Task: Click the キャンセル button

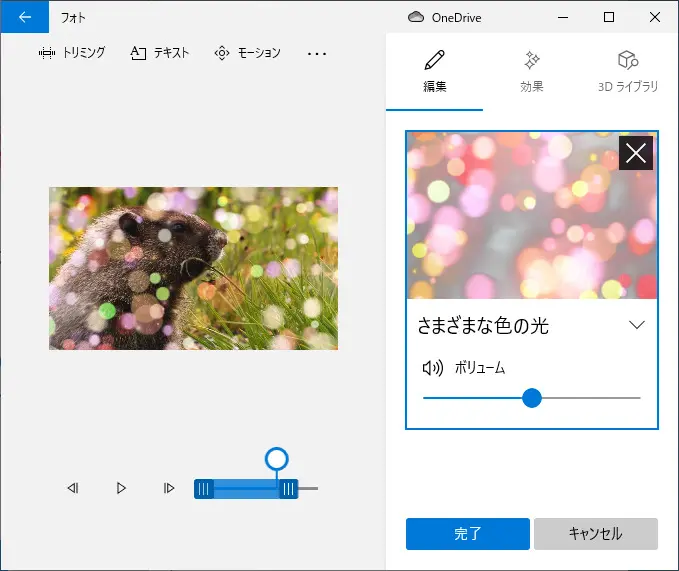Action: [596, 534]
